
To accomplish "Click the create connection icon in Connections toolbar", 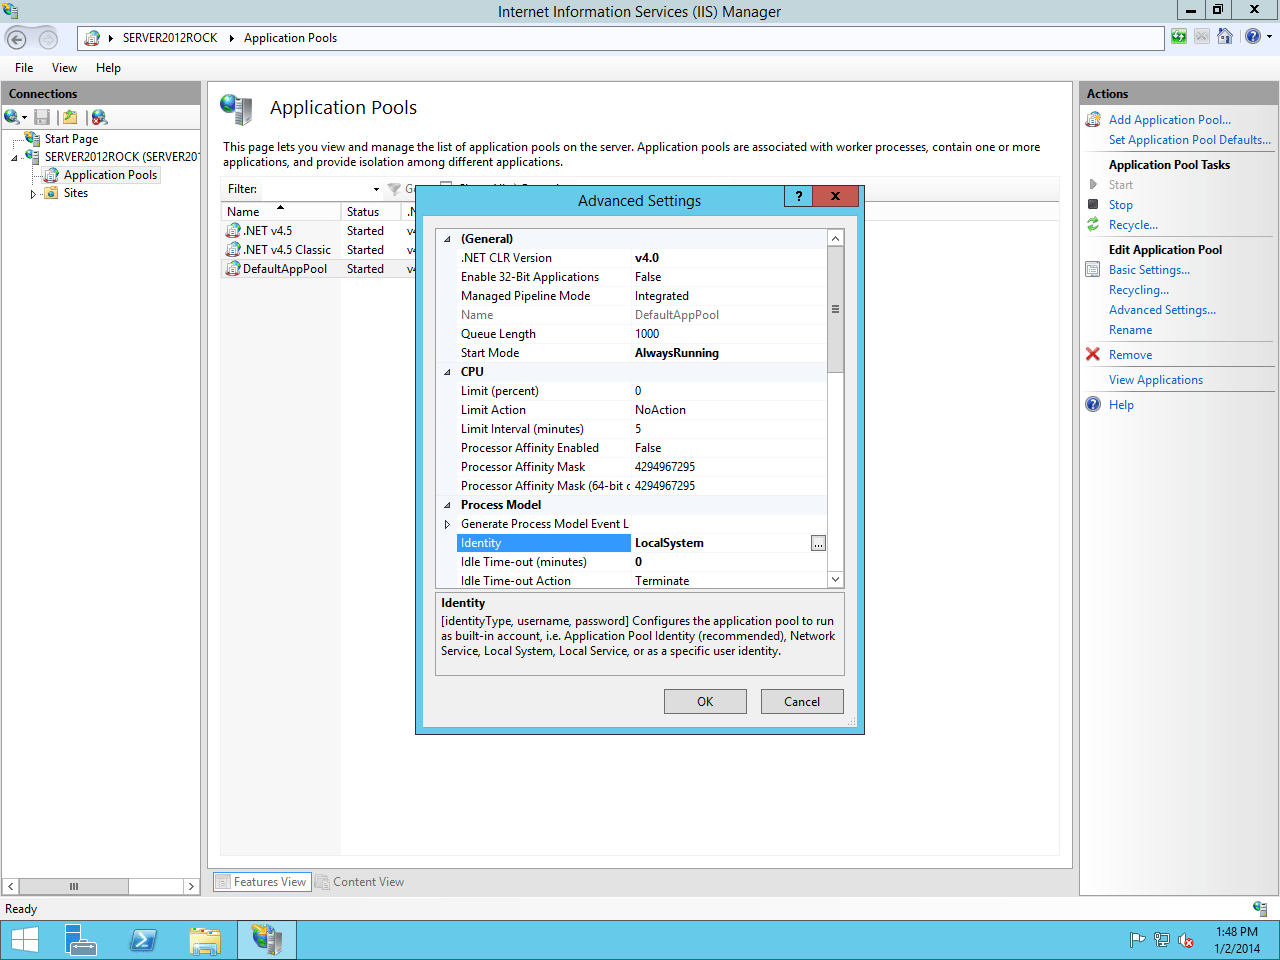I will click(11, 117).
